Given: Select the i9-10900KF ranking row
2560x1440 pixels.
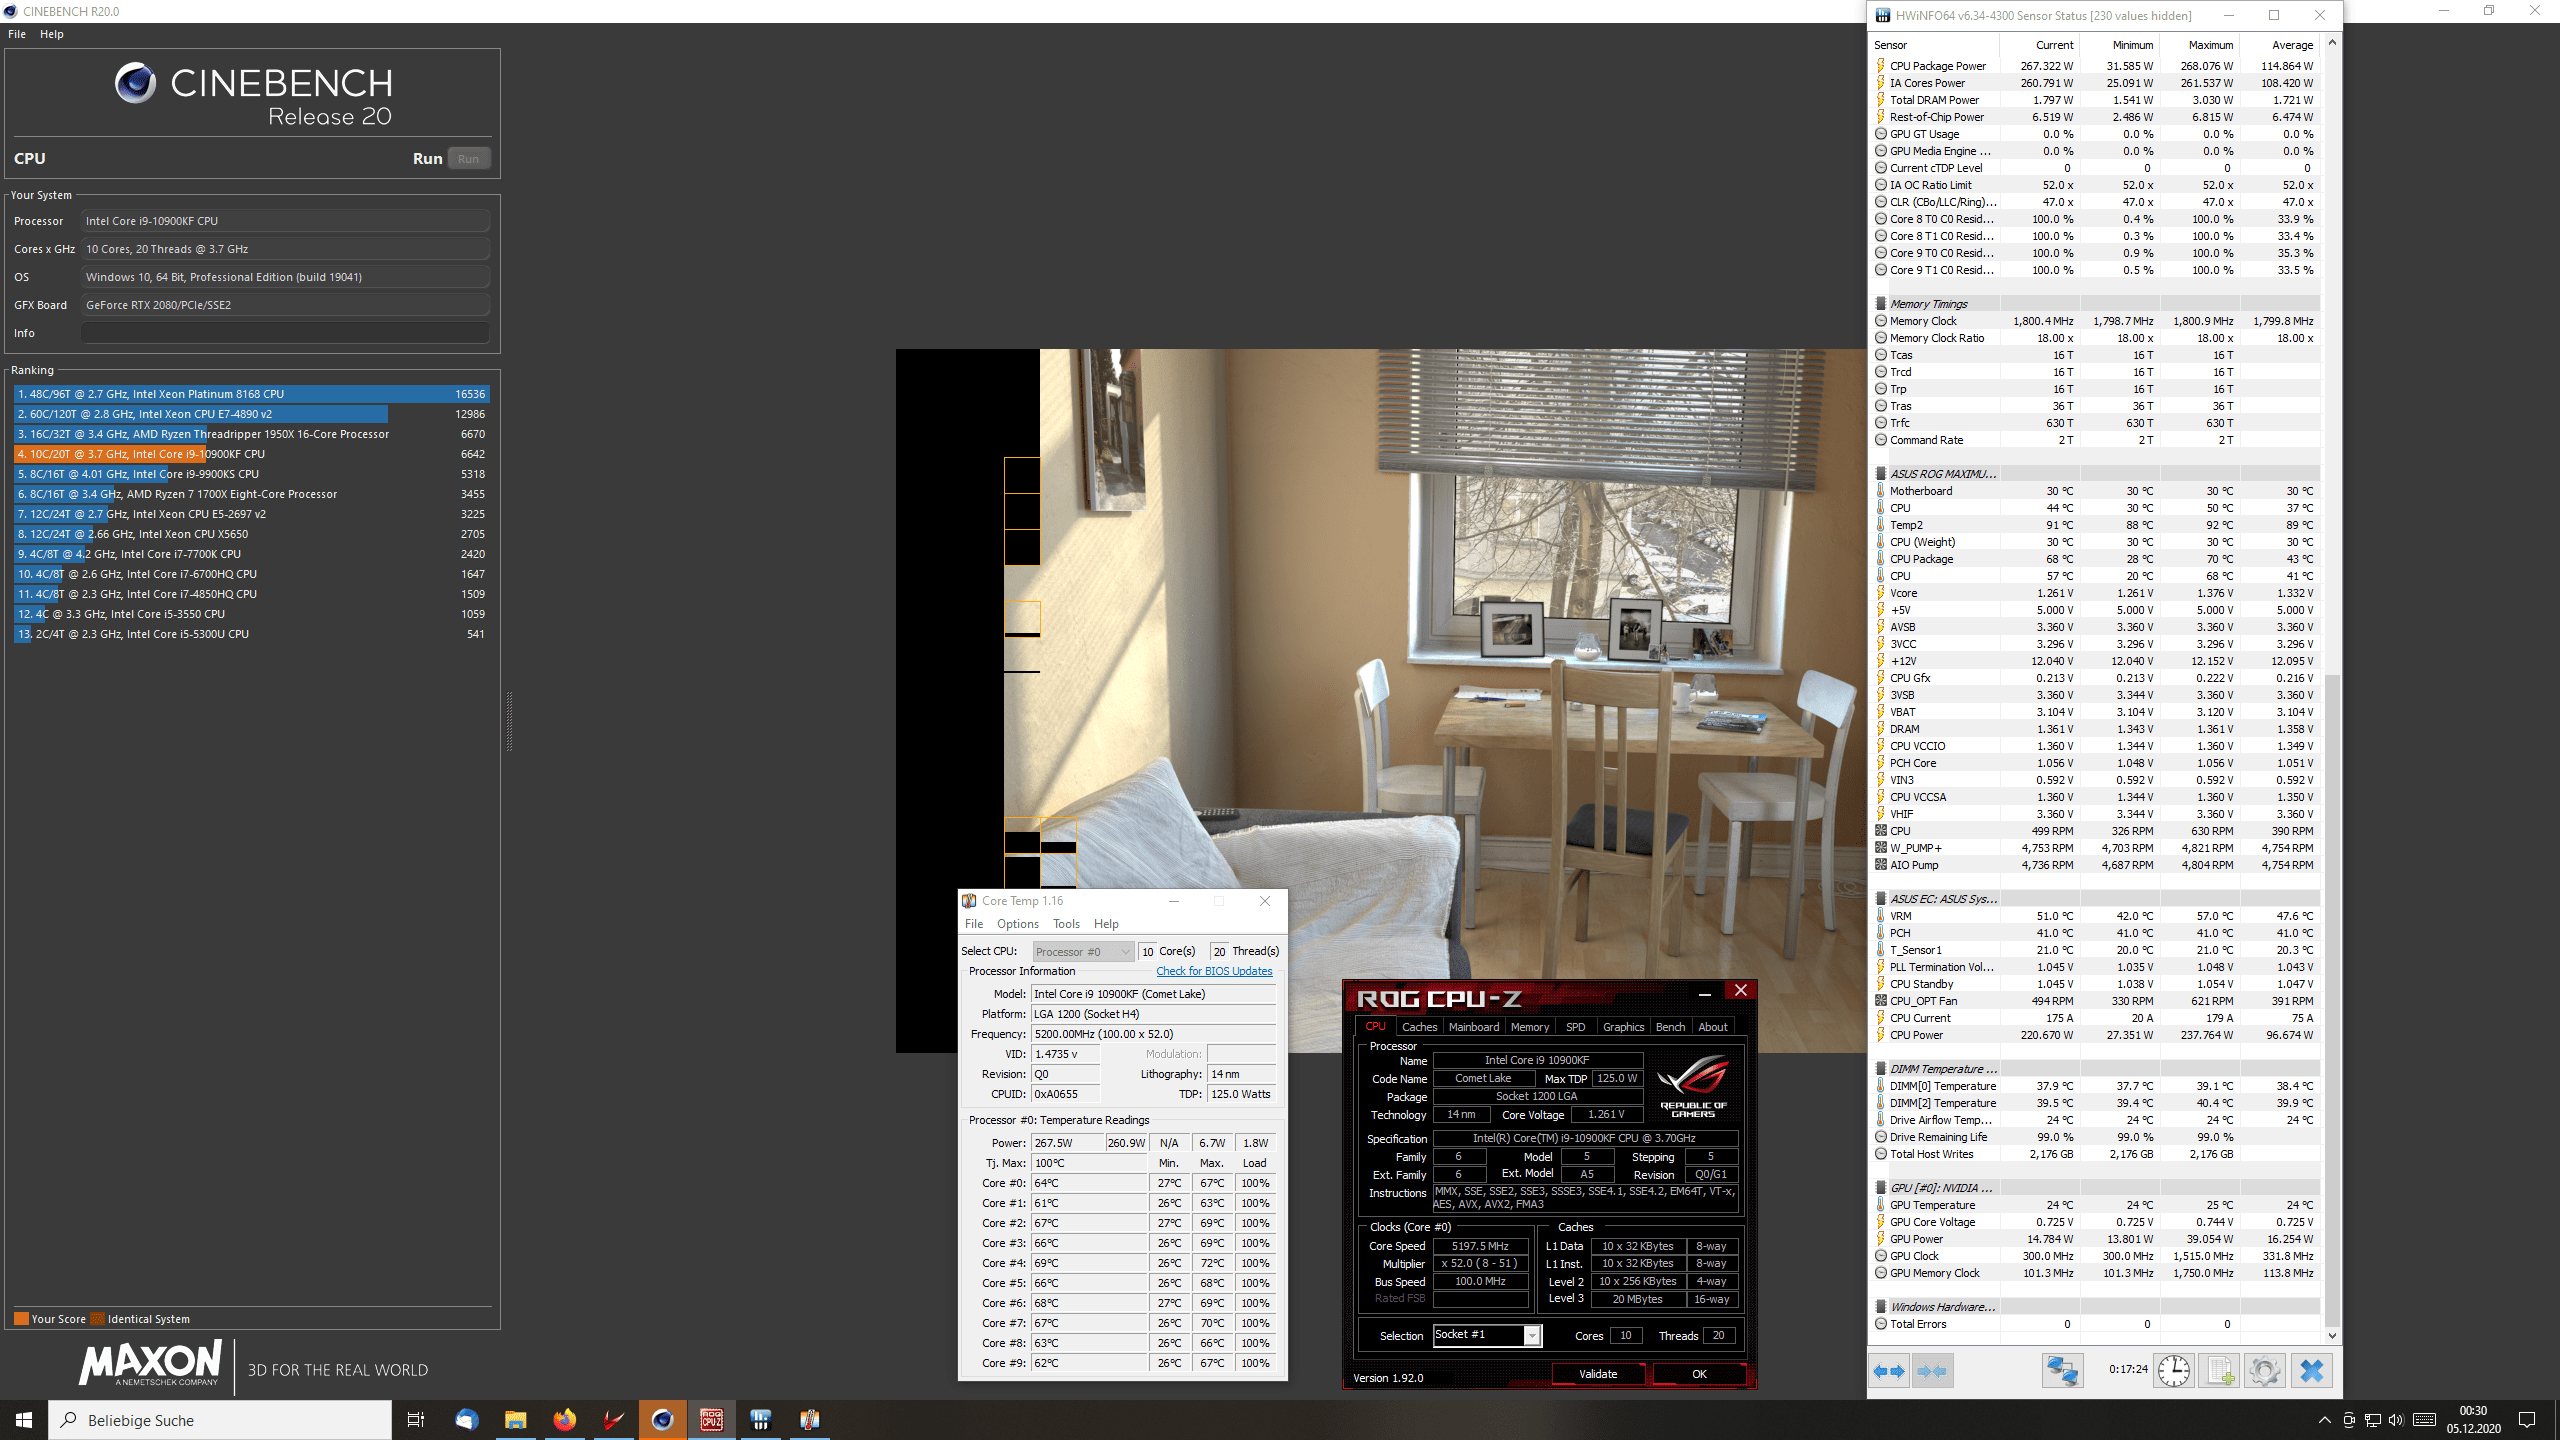Looking at the screenshot, I should point(251,454).
